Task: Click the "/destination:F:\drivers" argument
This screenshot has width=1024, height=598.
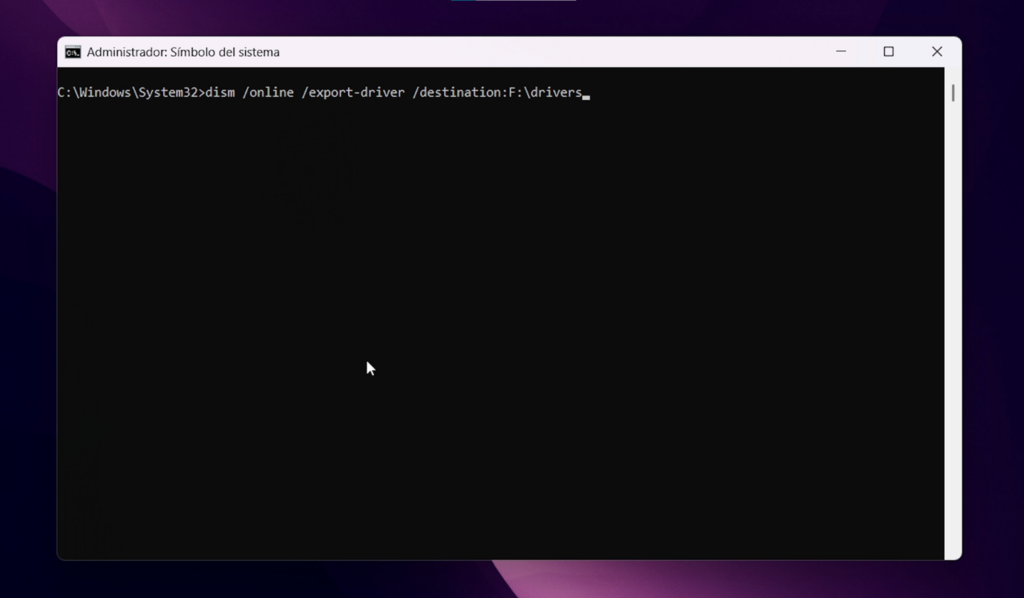Action: click(x=497, y=93)
